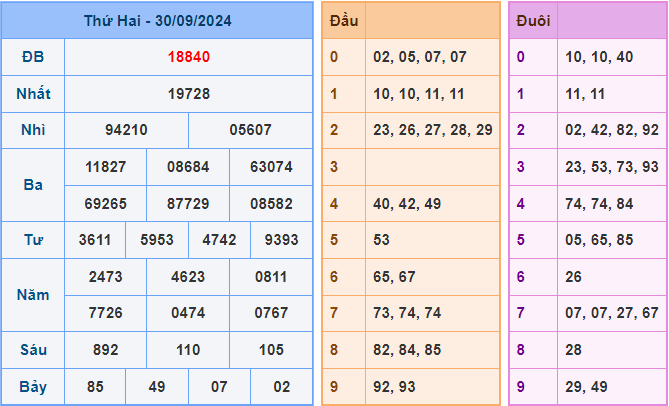669x406 pixels.
Task: Select fourth prize number 5953
Action: (157, 240)
